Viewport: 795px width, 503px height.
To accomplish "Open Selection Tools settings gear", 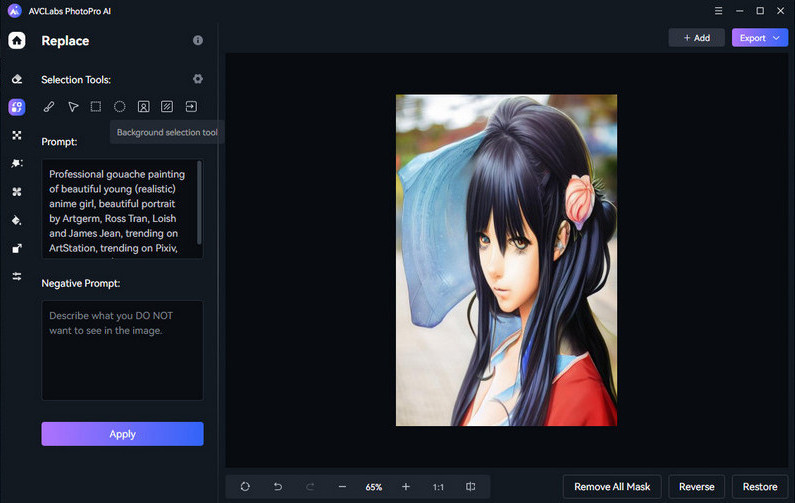I will click(x=198, y=79).
